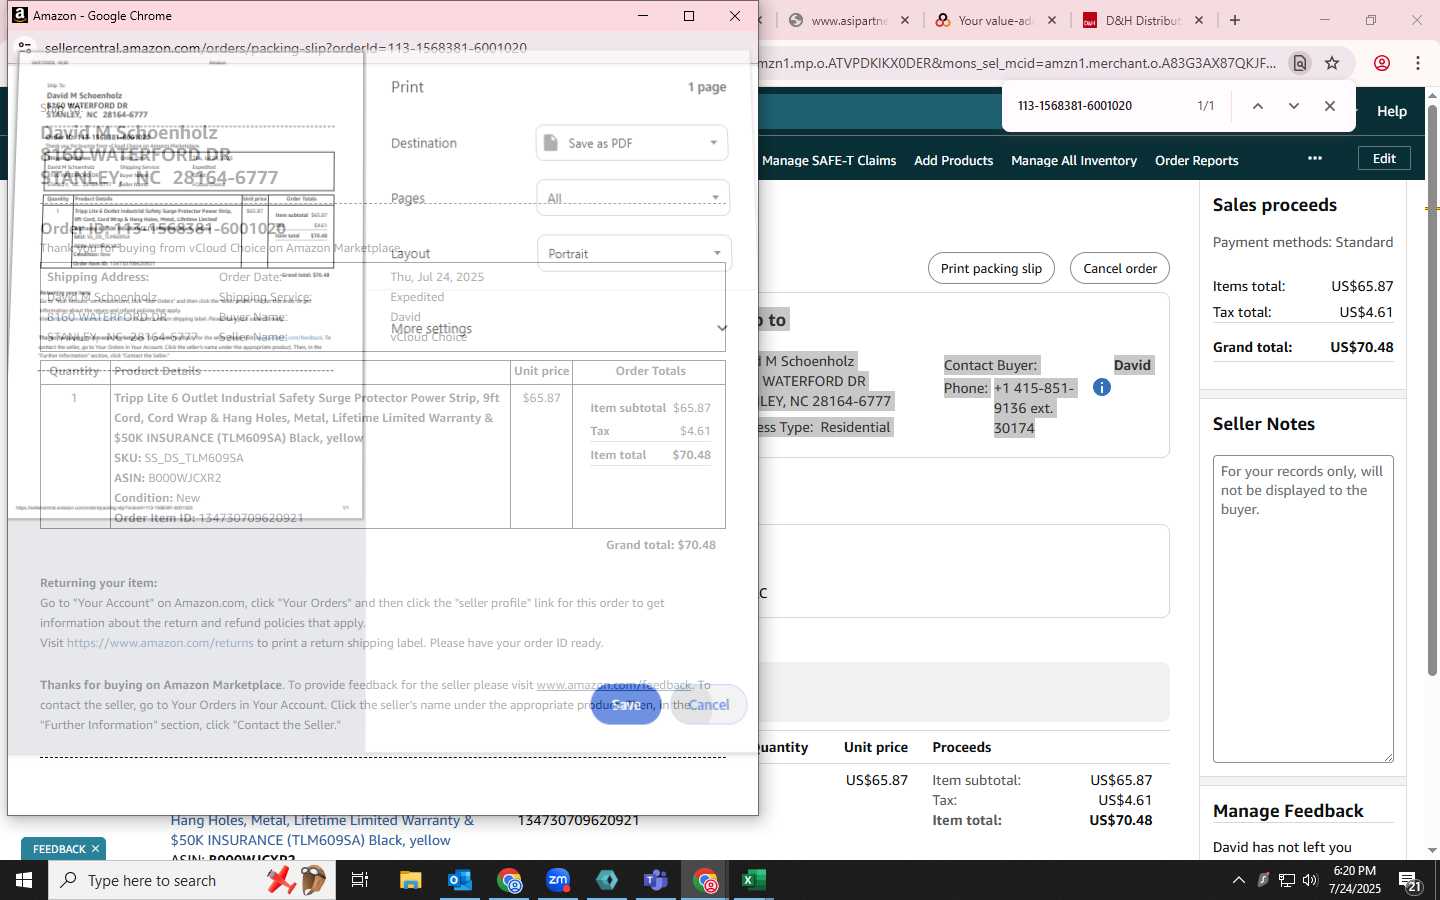The height and width of the screenshot is (900, 1440).
Task: Open the network icon in system tray
Action: [x=1287, y=880]
